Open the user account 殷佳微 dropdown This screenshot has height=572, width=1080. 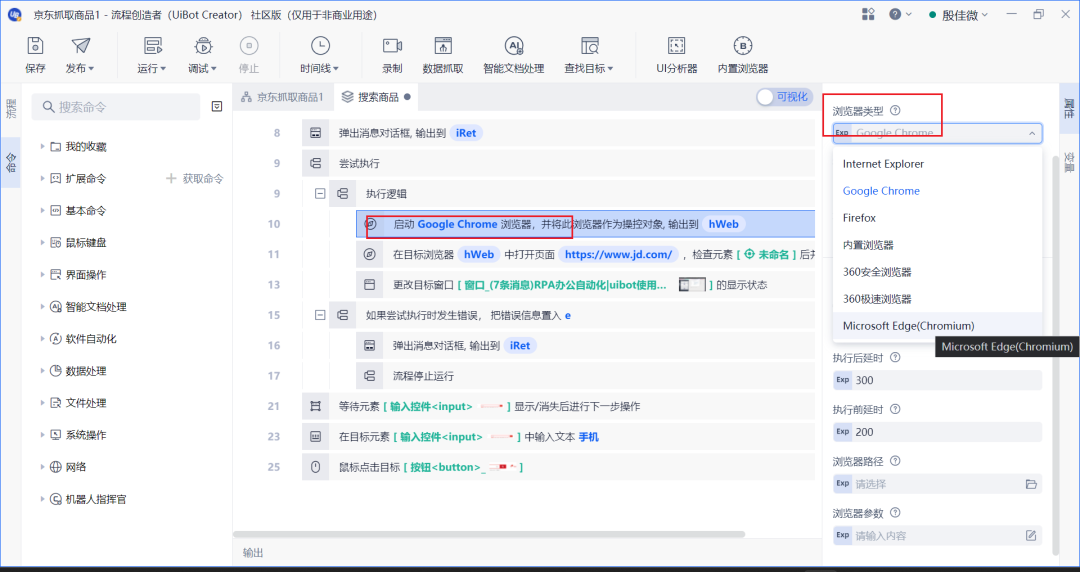click(x=959, y=14)
